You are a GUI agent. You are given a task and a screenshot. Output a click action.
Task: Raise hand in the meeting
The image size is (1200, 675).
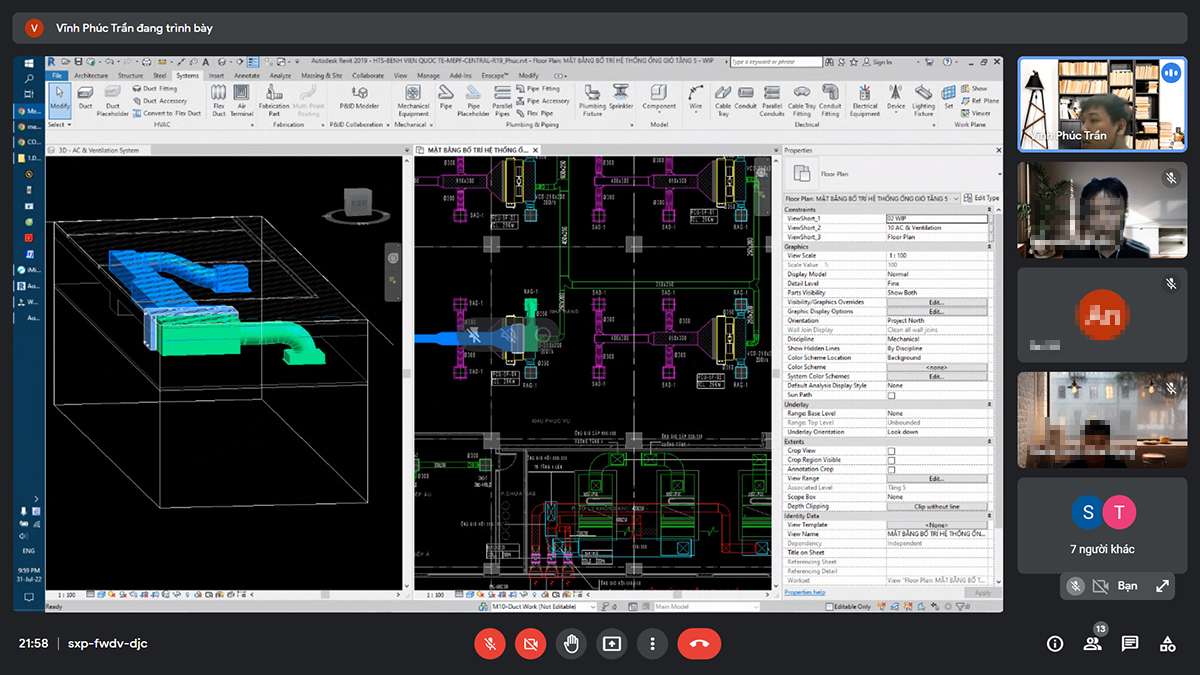[x=571, y=643]
